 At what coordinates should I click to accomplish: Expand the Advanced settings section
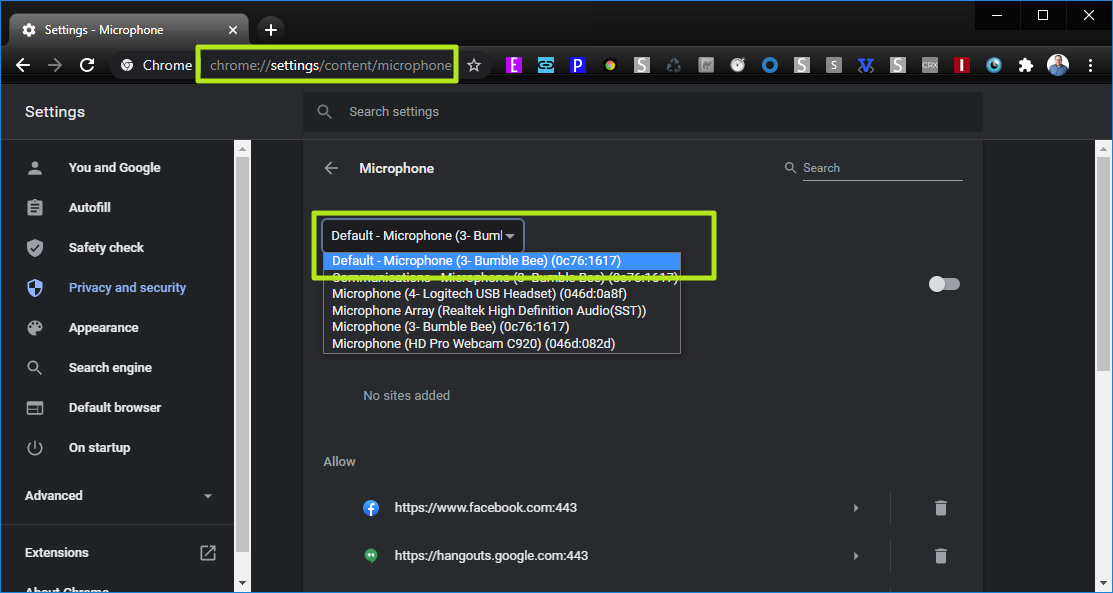[x=118, y=496]
